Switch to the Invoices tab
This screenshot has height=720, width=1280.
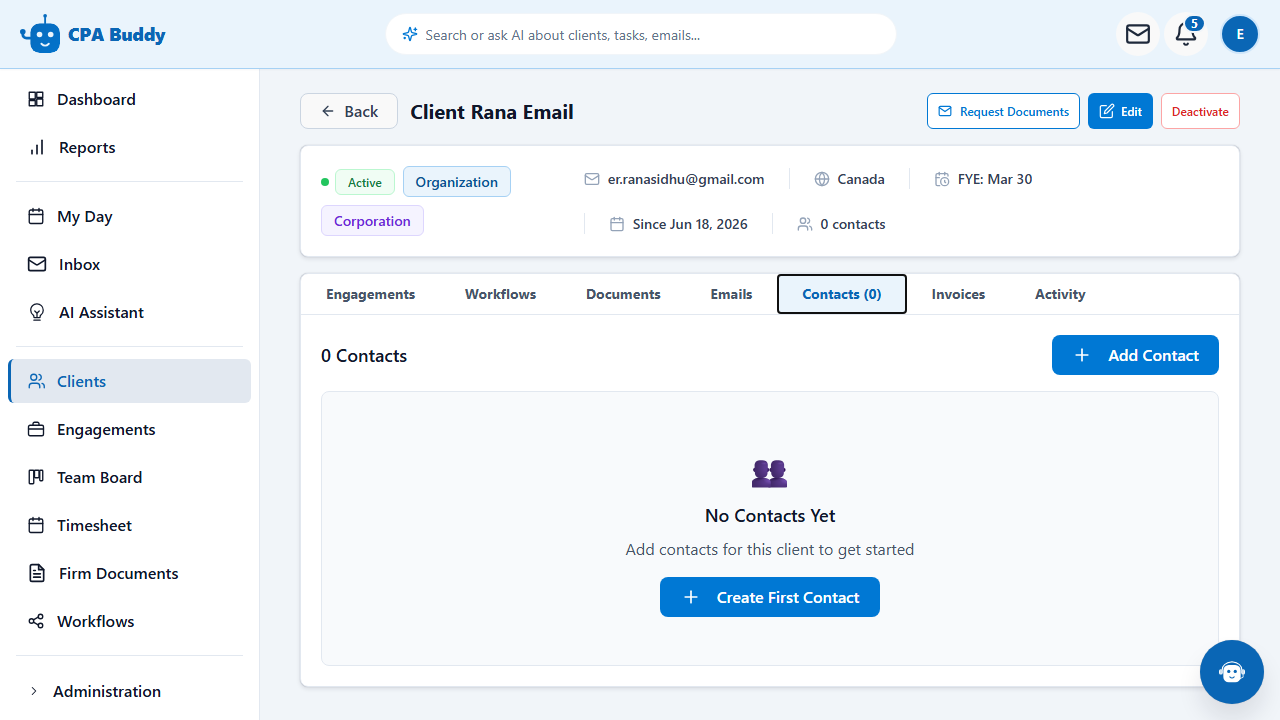click(958, 294)
